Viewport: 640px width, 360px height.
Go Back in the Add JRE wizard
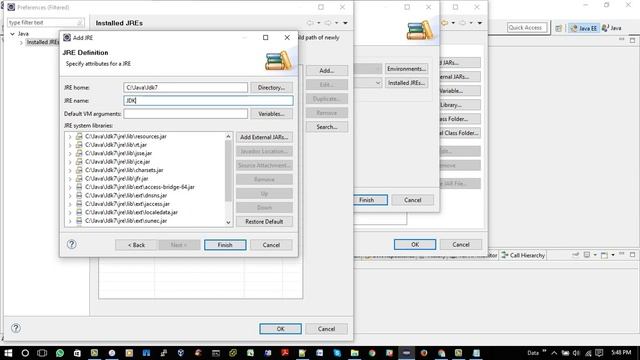(136, 245)
